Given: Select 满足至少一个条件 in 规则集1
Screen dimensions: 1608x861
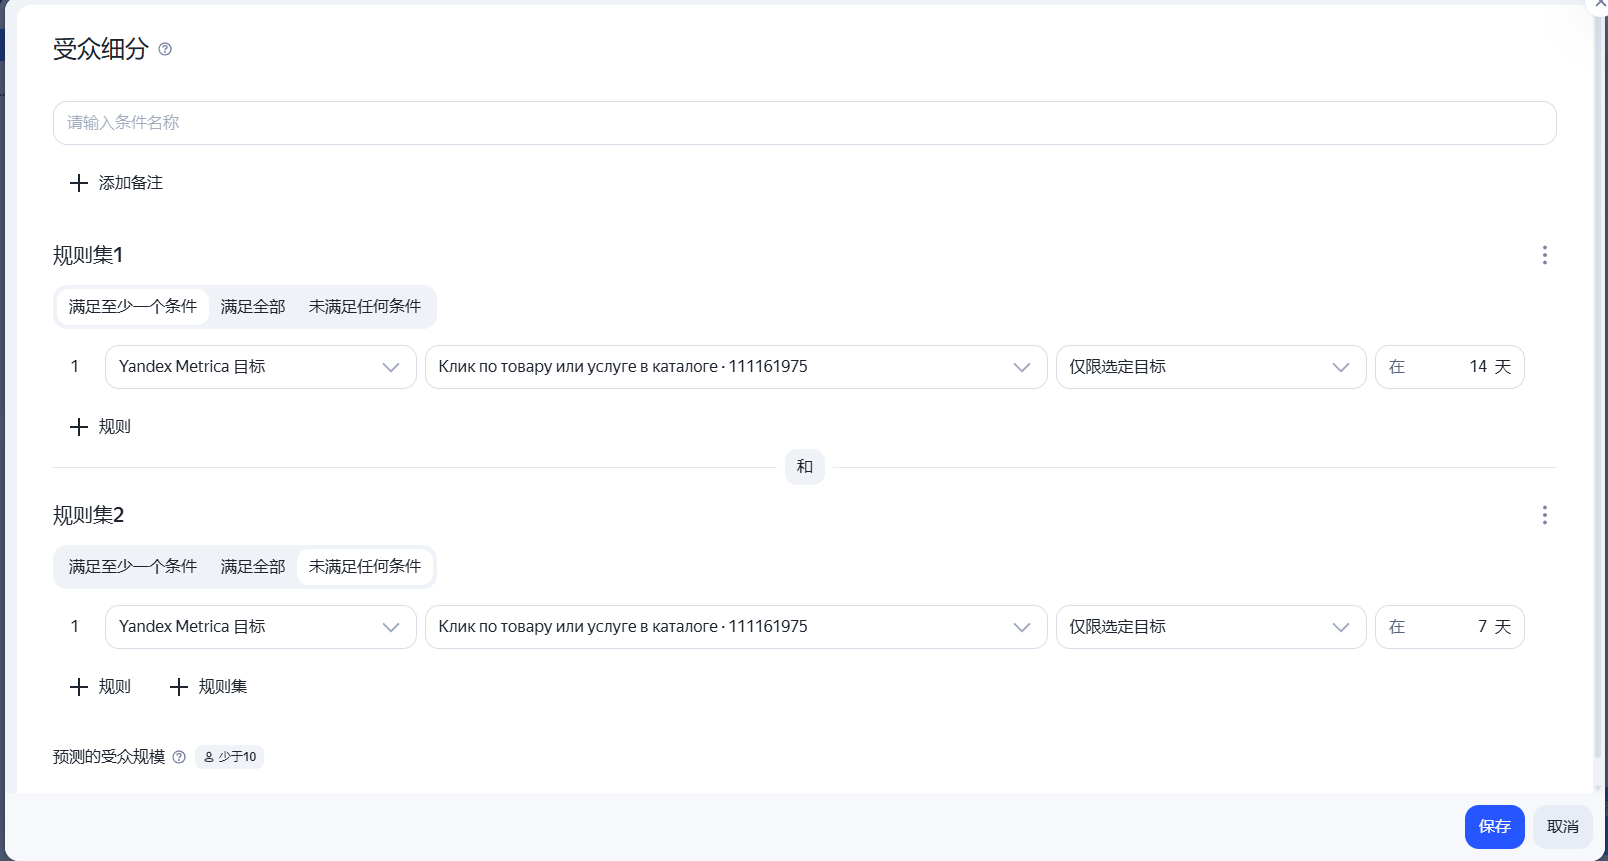Looking at the screenshot, I should point(133,307).
